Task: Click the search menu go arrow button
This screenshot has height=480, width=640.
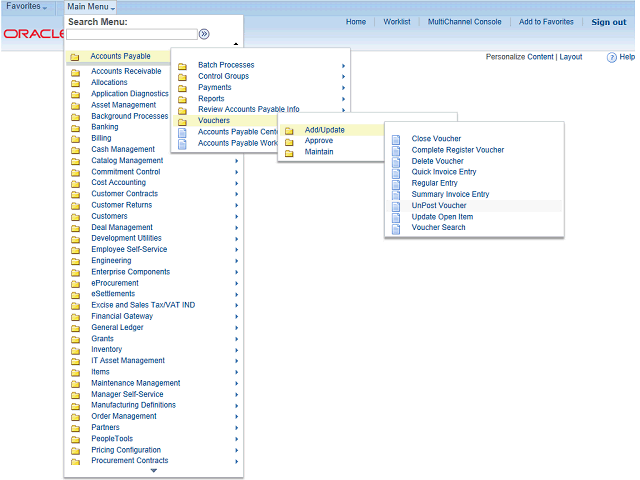Action: (x=204, y=34)
